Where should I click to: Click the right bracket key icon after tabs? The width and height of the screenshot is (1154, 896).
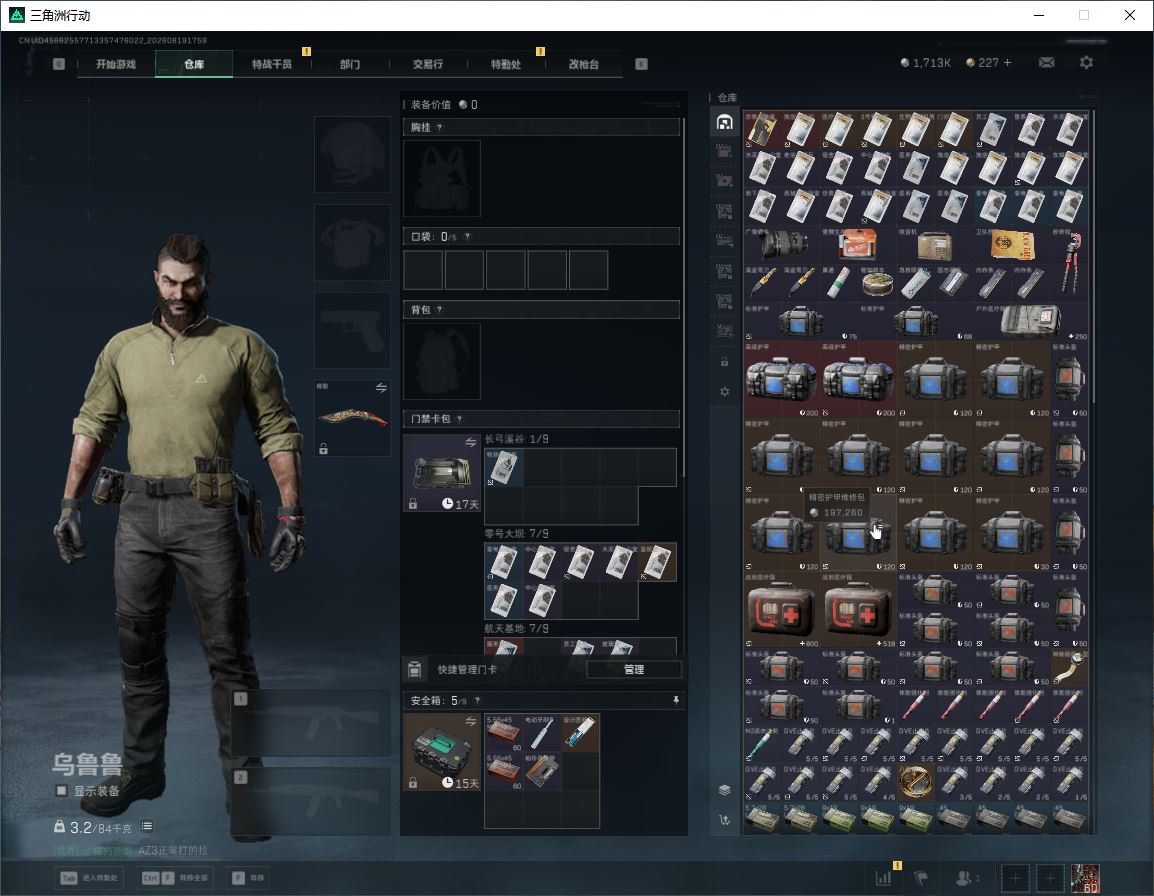point(641,64)
